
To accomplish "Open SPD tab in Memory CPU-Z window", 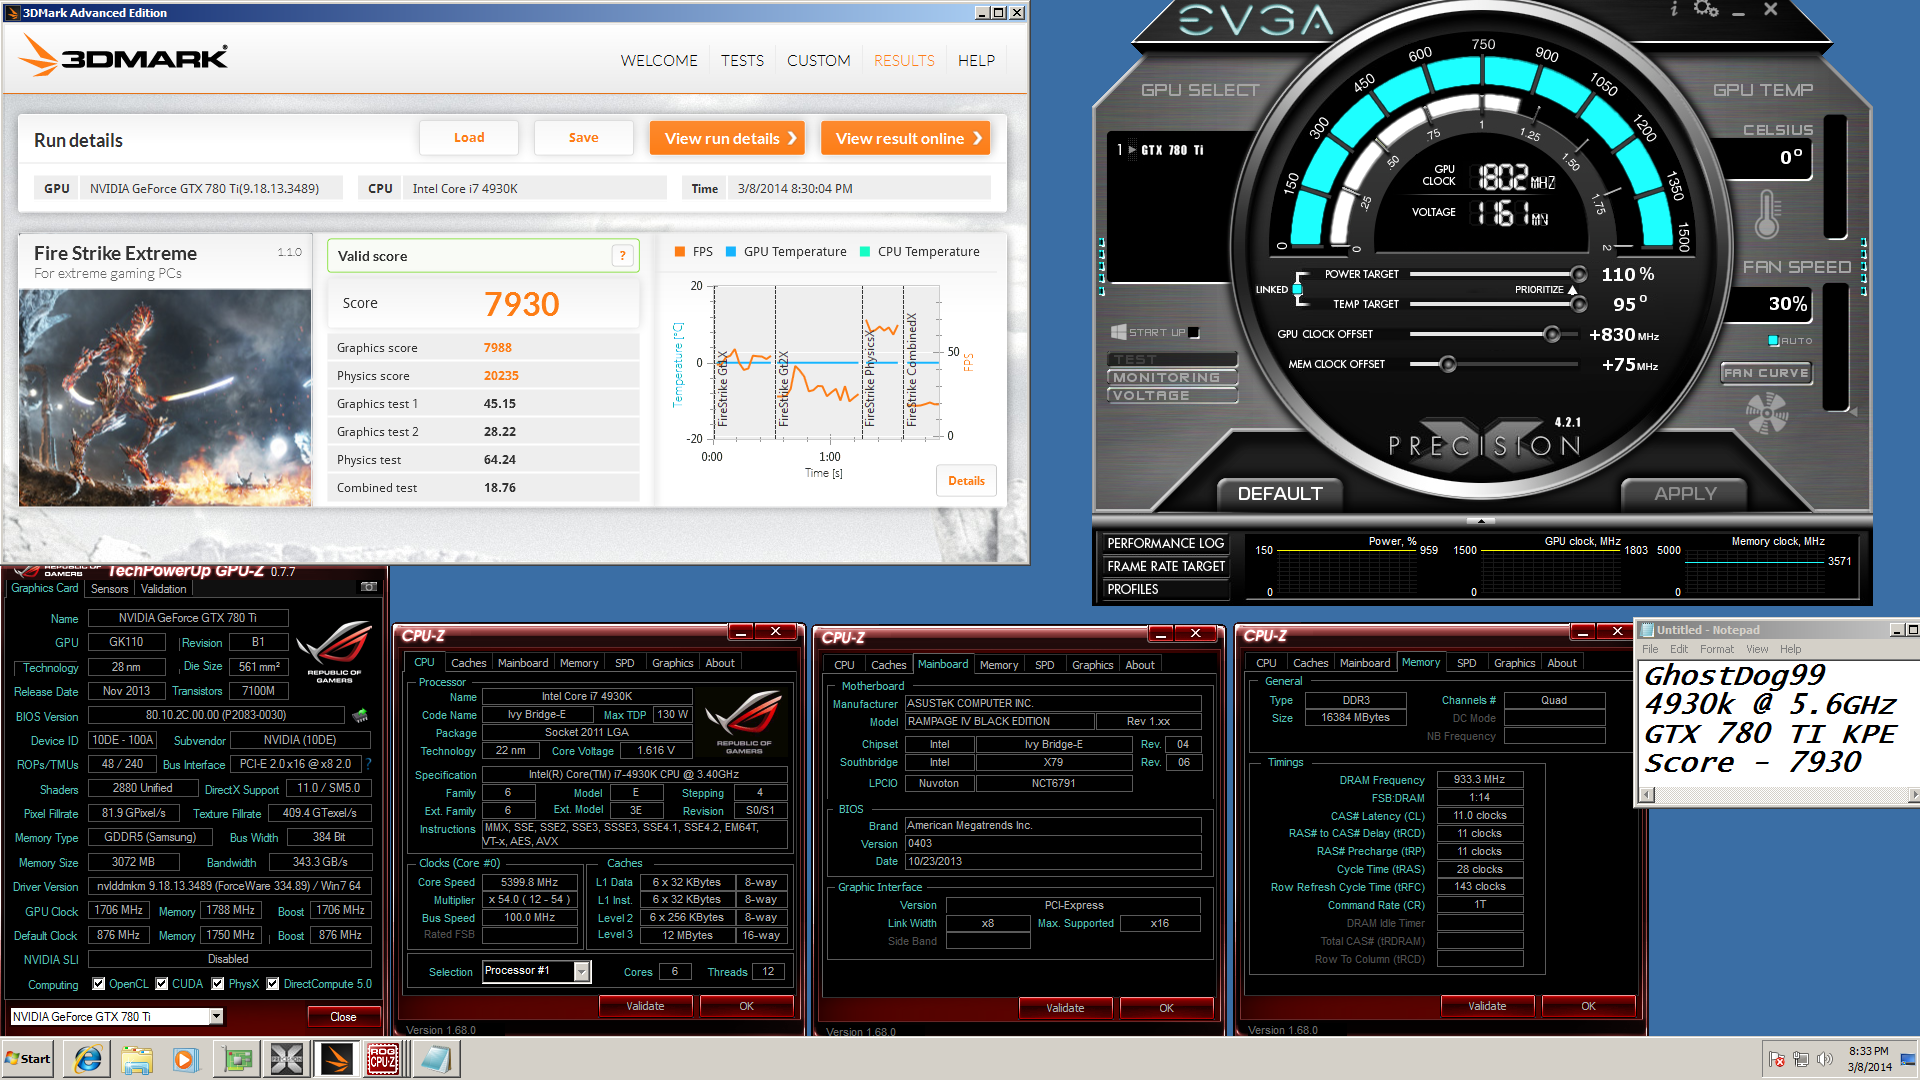I will pos(1466,663).
